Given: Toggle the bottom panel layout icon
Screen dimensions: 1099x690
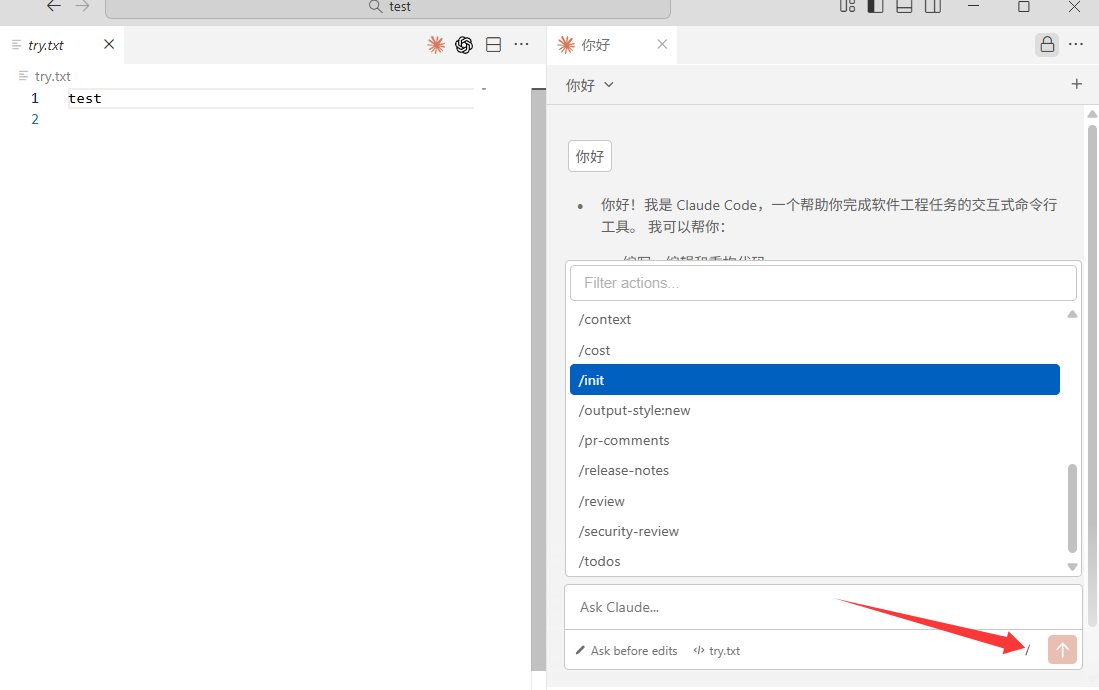Looking at the screenshot, I should coord(904,7).
